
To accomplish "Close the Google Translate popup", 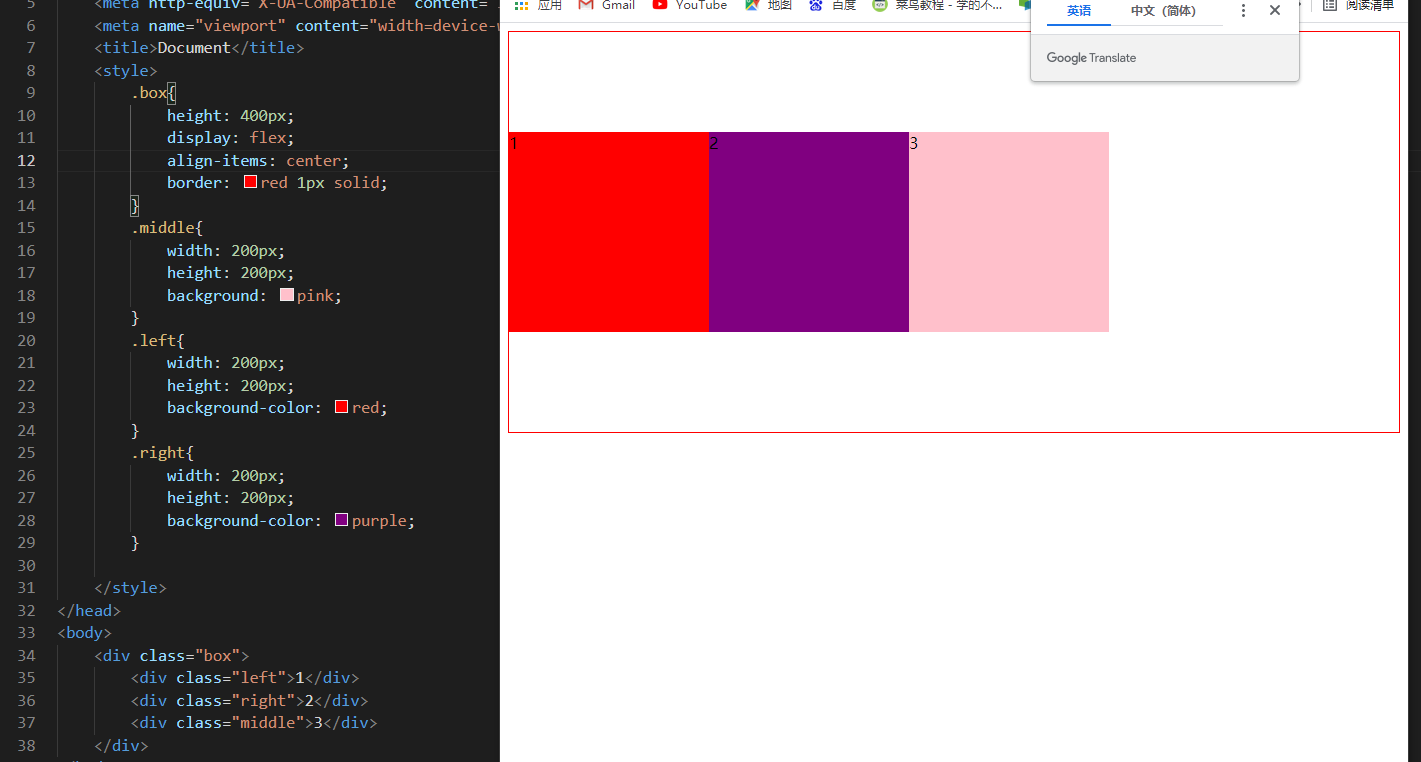I will (1275, 10).
